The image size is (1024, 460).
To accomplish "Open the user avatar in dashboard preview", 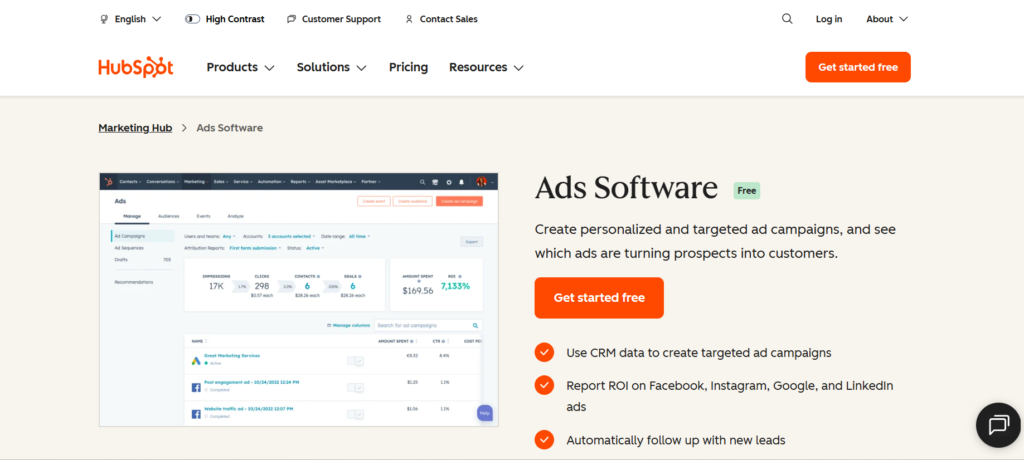I will coord(481,182).
